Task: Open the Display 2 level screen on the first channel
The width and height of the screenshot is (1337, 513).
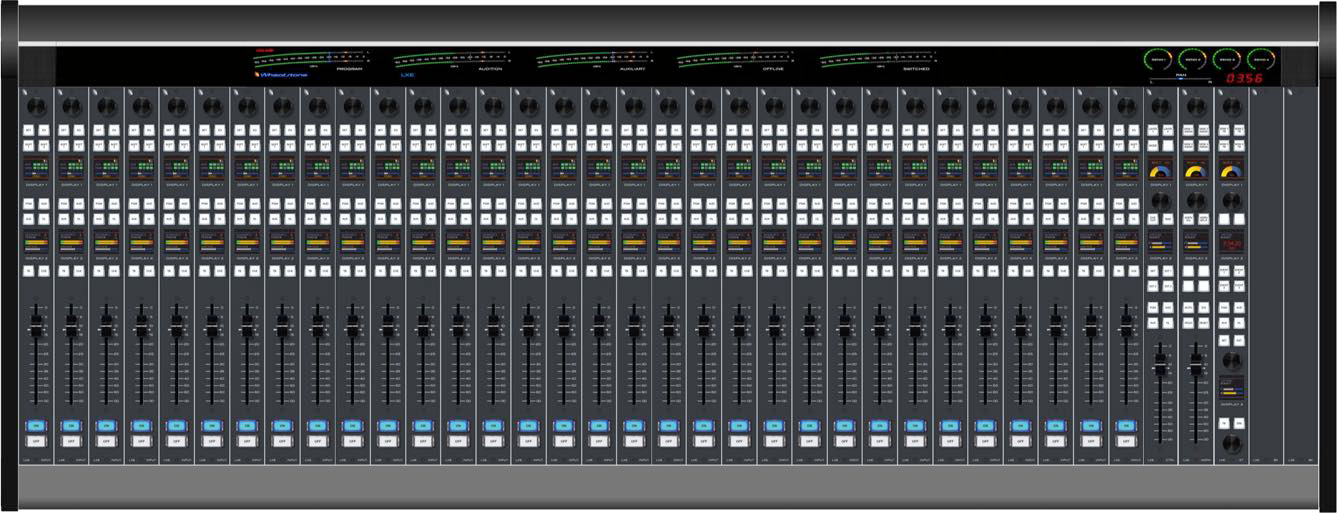Action: click(36, 241)
